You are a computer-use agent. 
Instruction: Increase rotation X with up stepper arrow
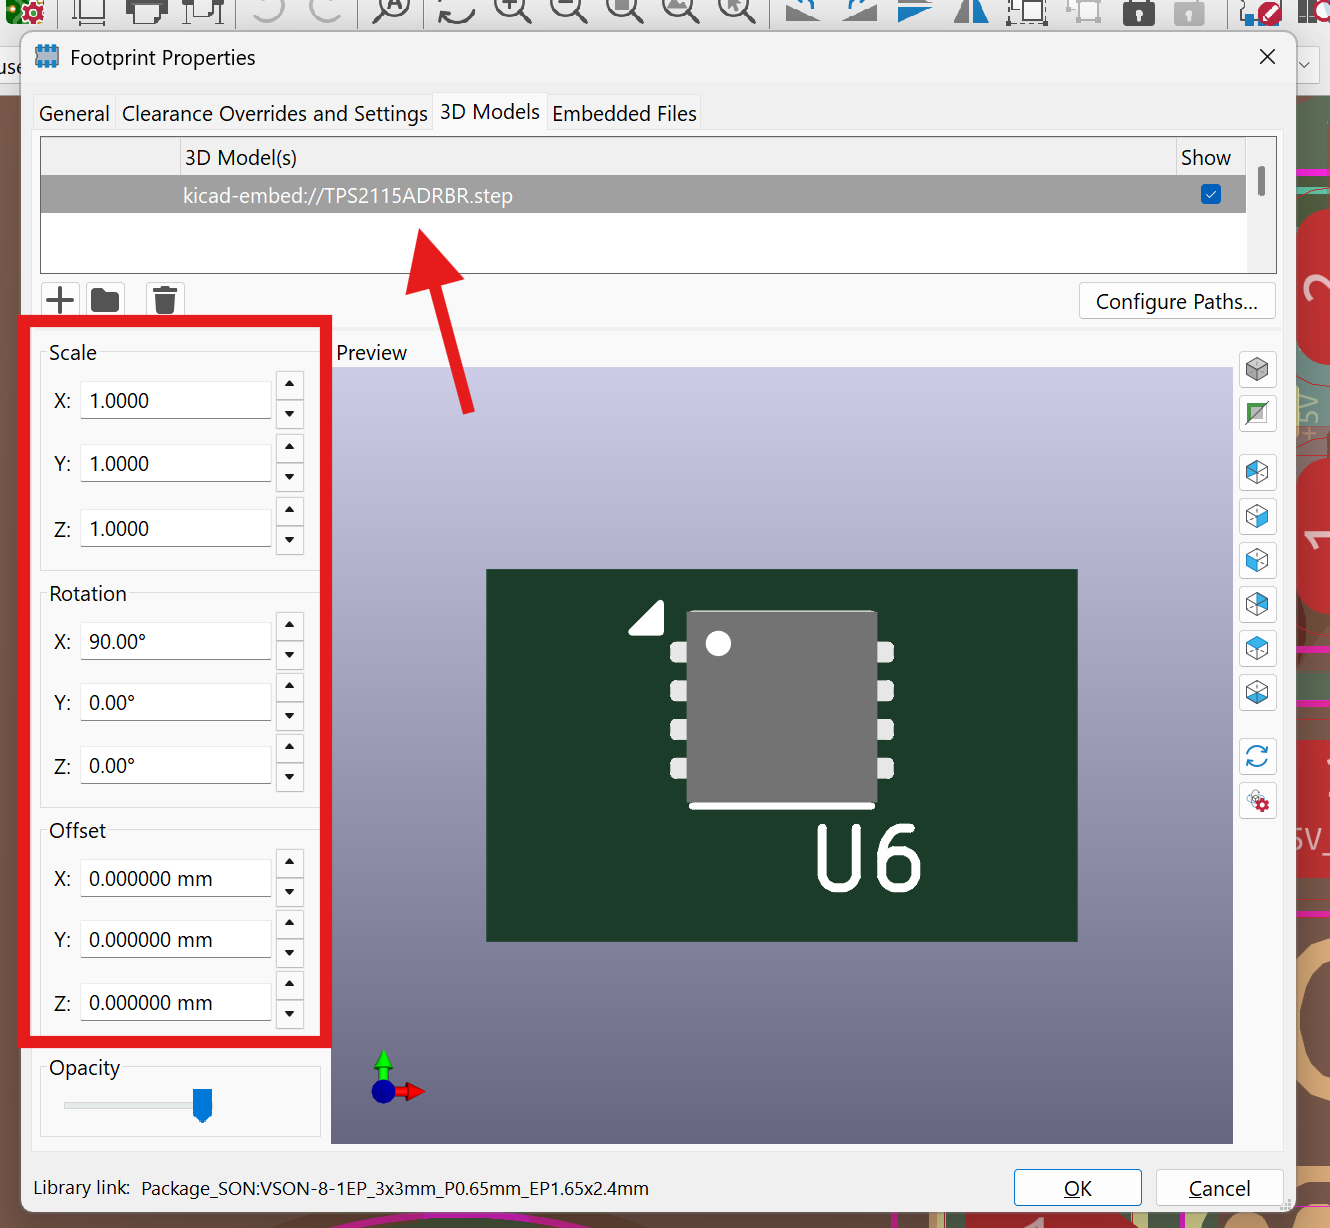point(289,625)
